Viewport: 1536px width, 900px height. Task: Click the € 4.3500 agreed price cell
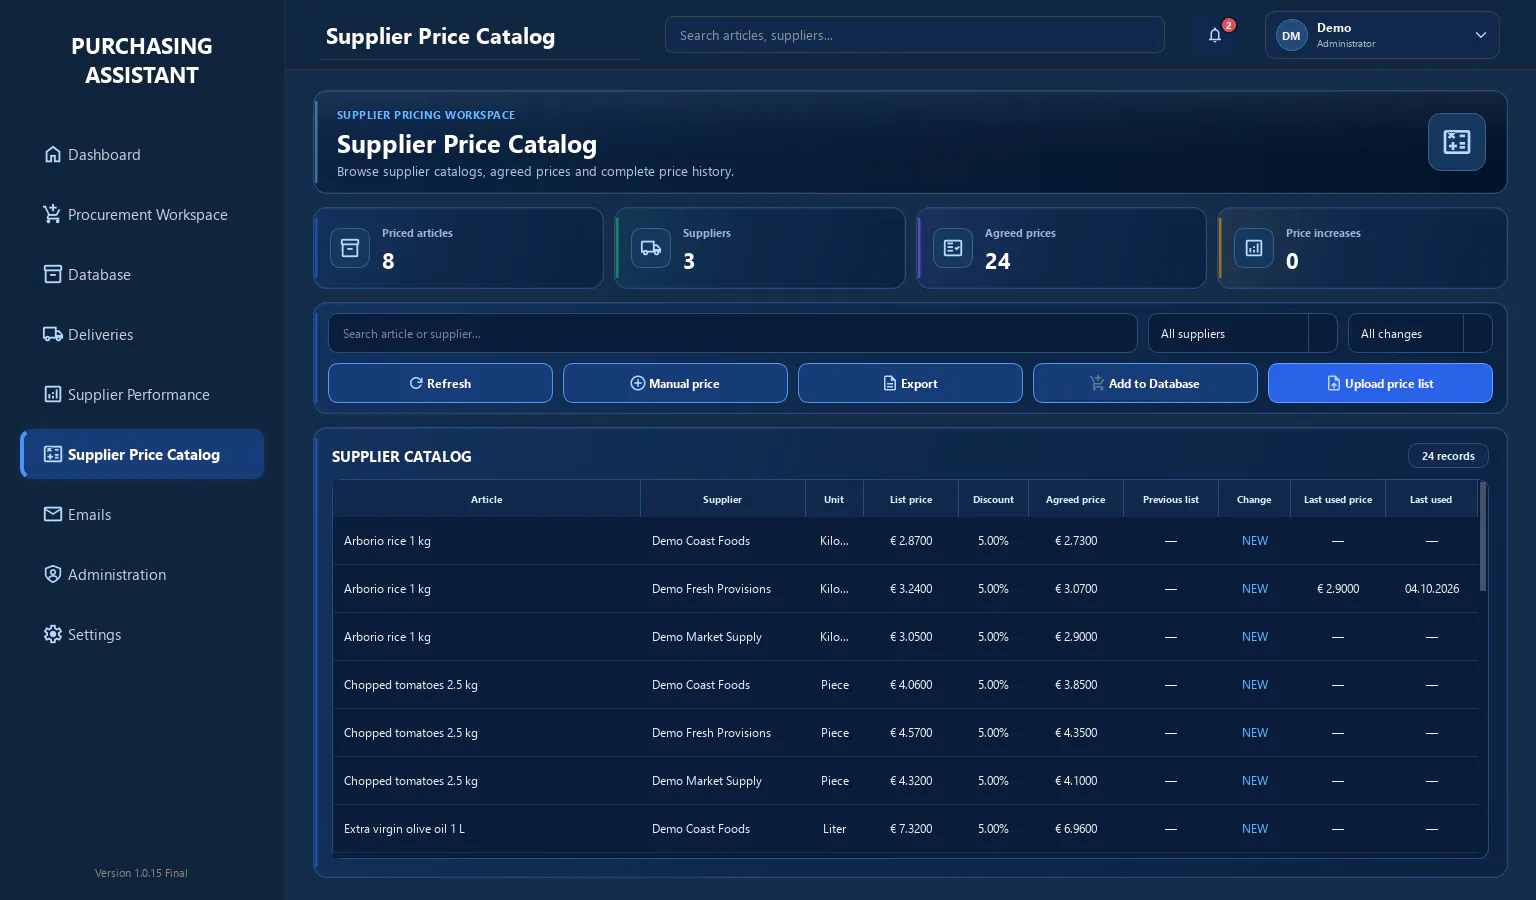1076,733
